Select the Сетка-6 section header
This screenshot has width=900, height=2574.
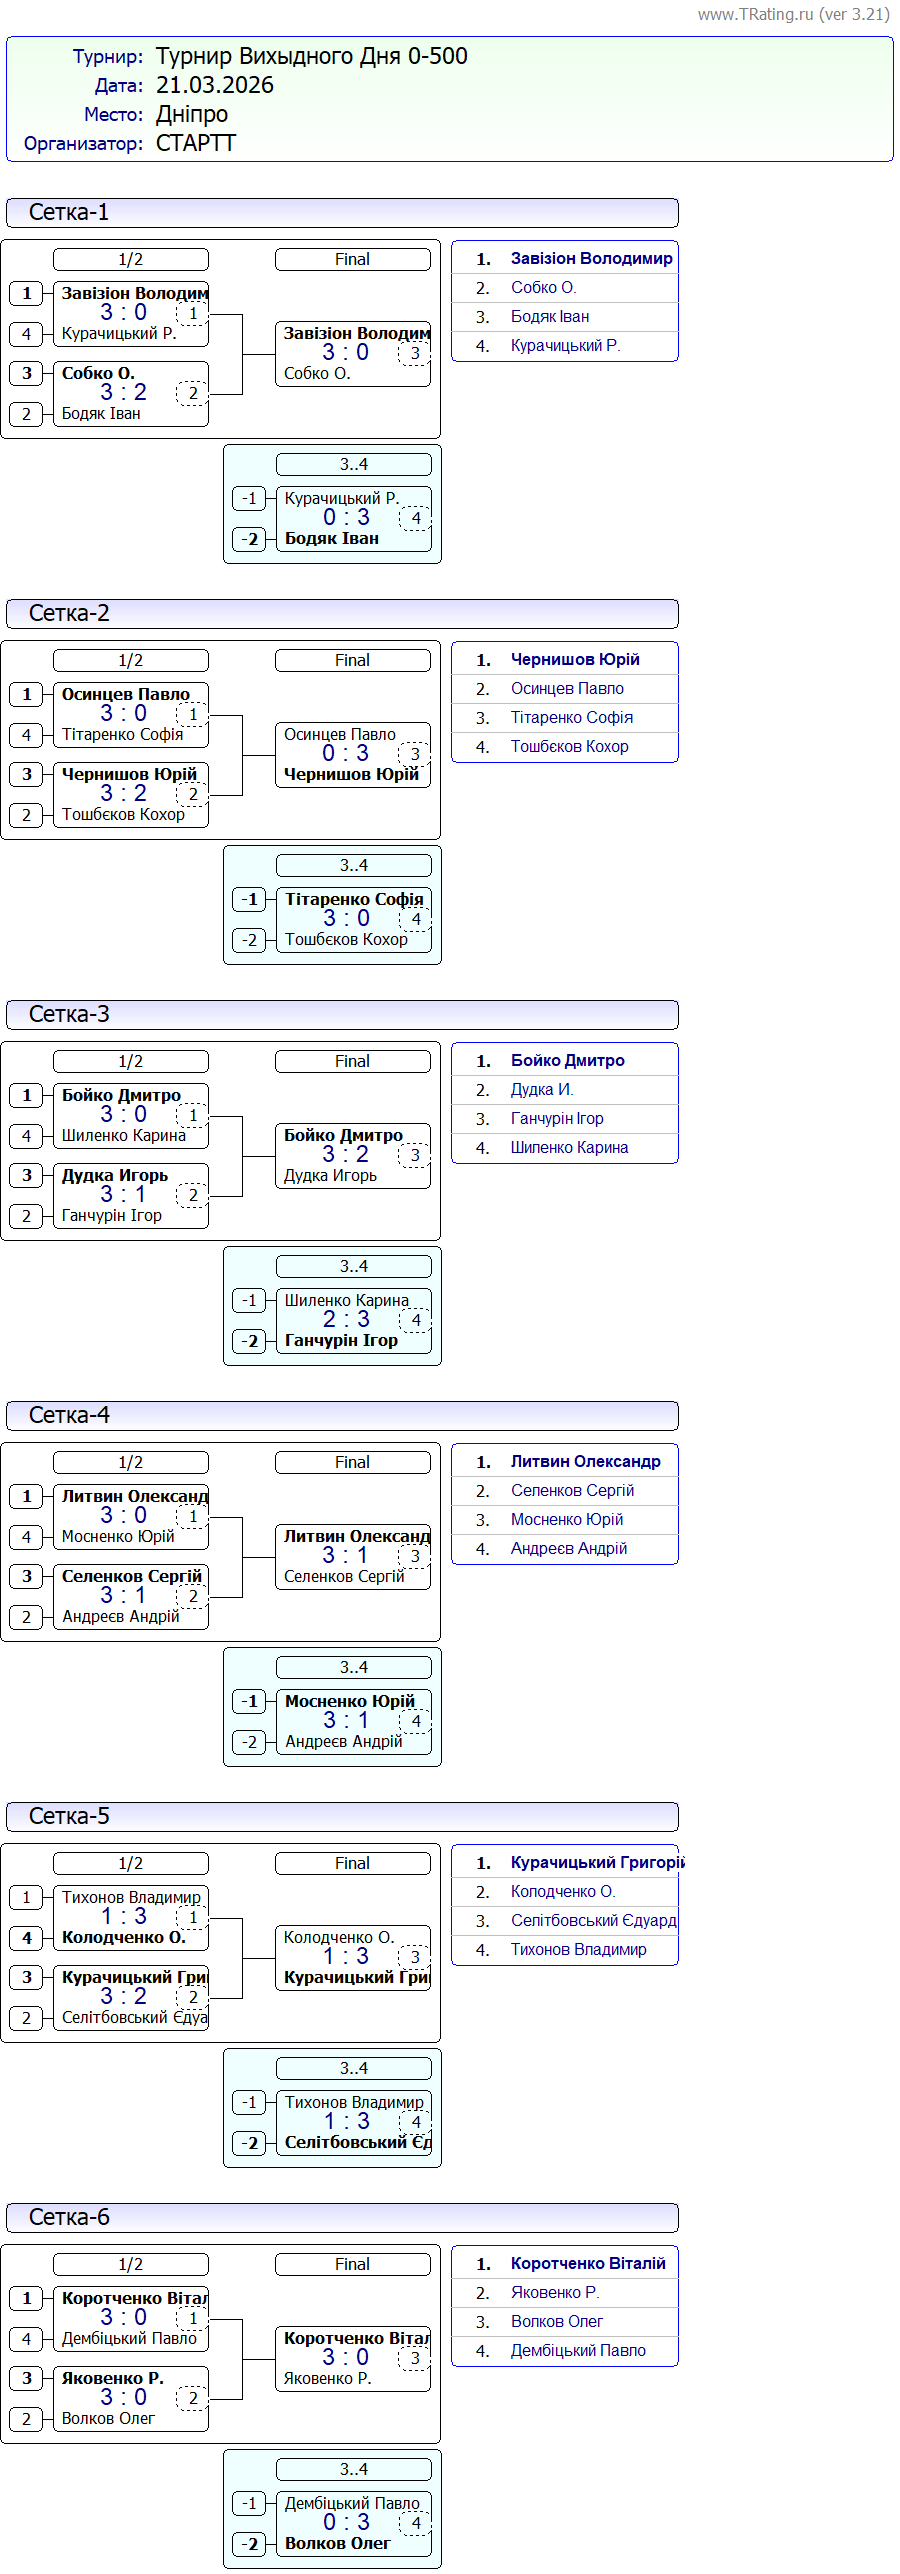point(342,2217)
